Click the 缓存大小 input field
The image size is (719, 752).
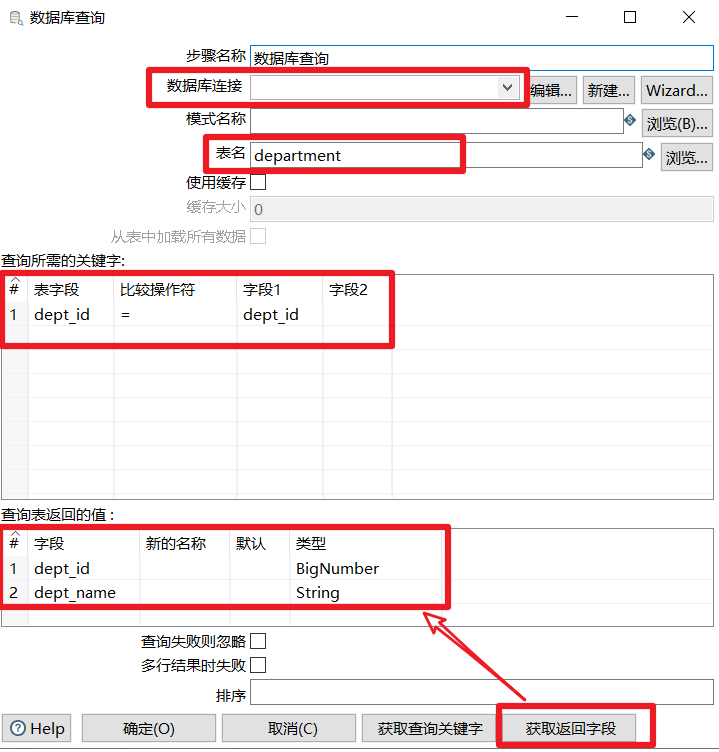click(482, 209)
